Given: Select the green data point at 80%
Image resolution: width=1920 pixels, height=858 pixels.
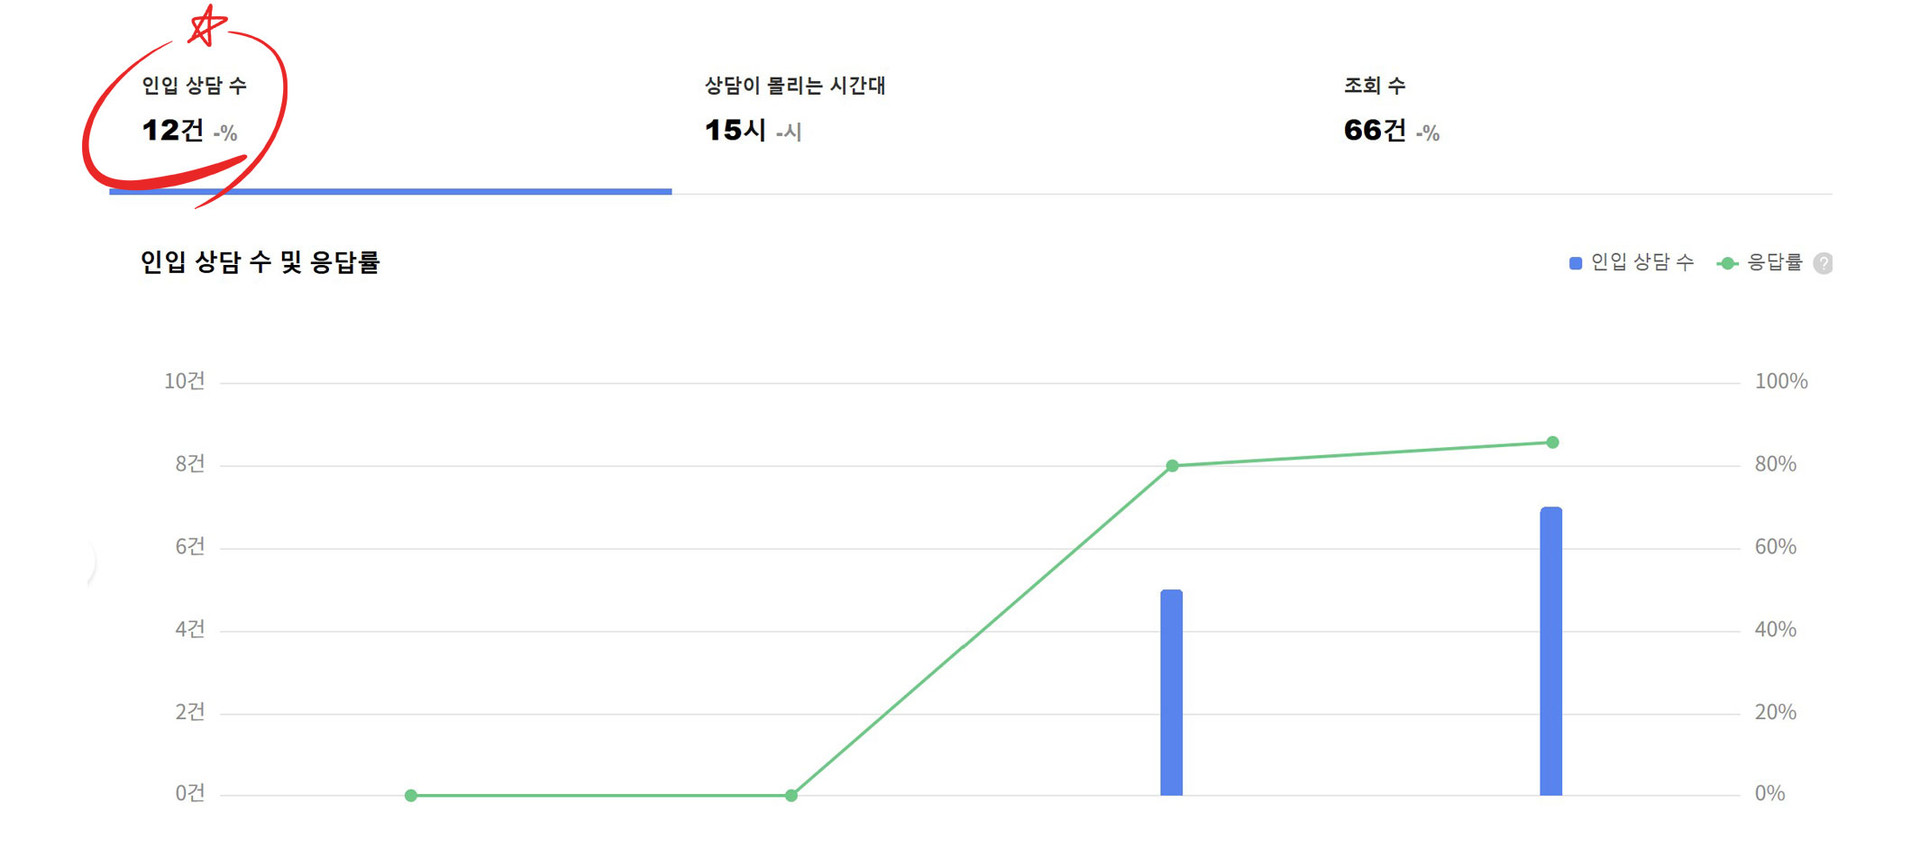Looking at the screenshot, I should click(1171, 464).
